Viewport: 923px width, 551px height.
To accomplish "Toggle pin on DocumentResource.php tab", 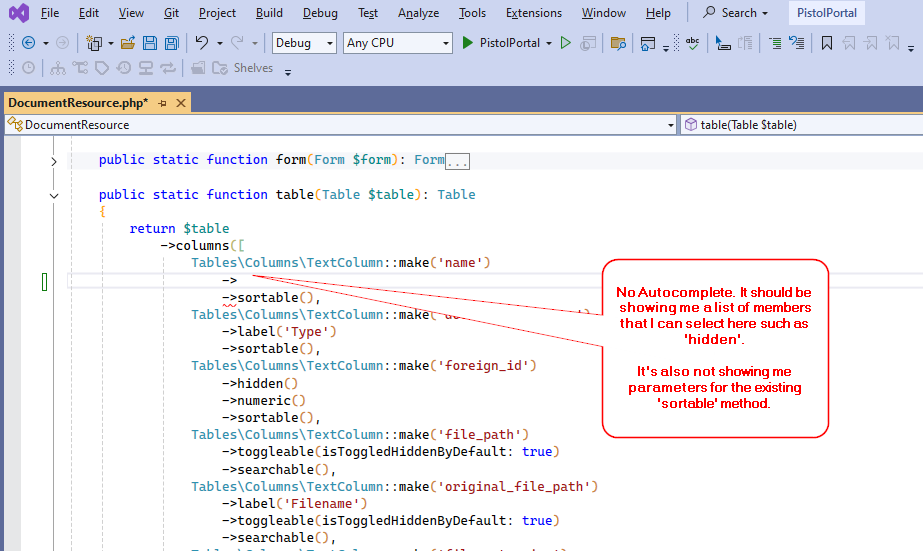I will (163, 102).
